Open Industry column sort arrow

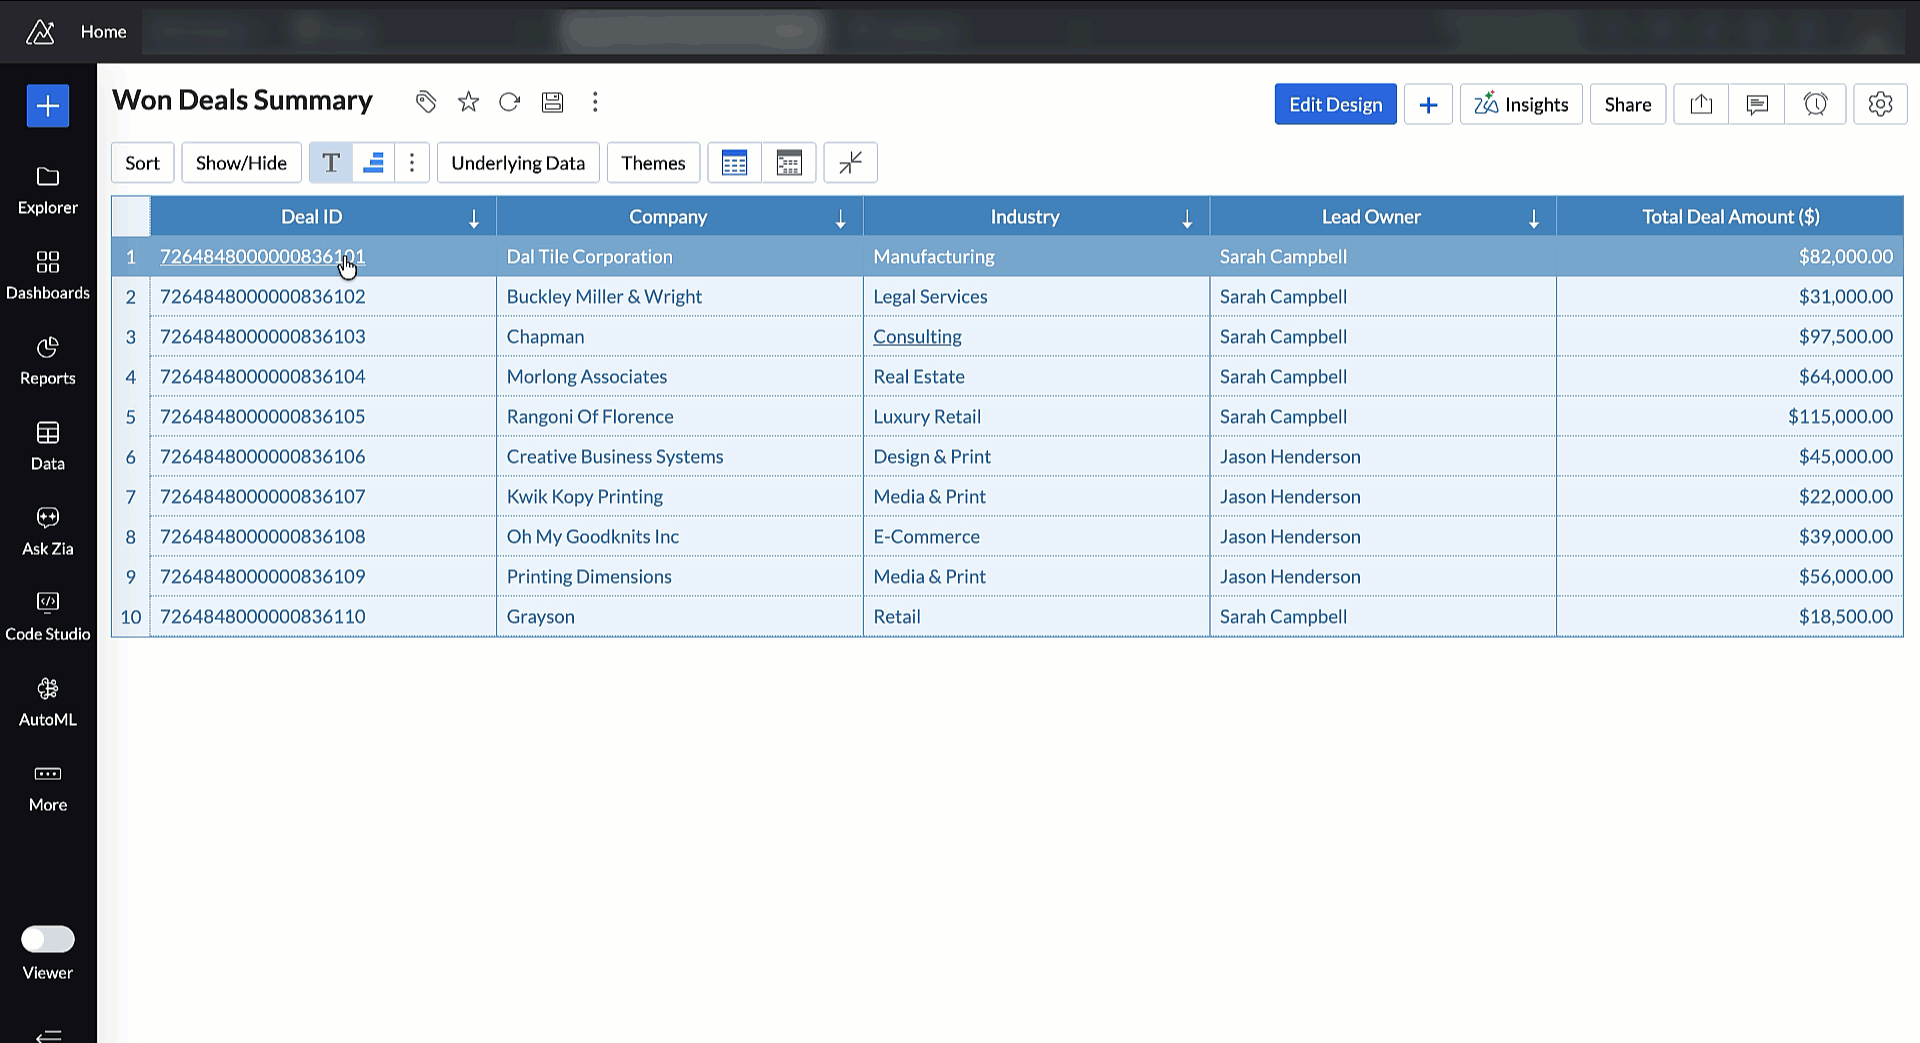(x=1187, y=219)
